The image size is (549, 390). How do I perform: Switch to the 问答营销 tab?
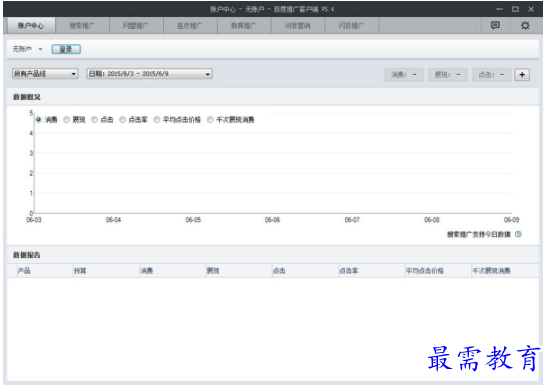[x=298, y=26]
